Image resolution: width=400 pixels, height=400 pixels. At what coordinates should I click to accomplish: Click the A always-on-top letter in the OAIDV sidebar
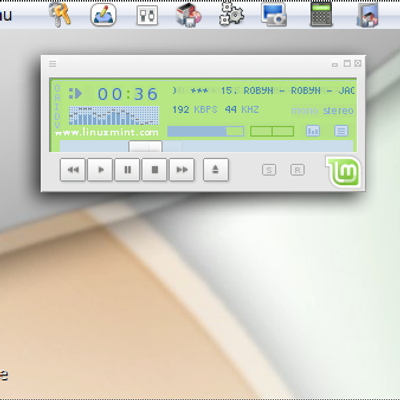57,98
